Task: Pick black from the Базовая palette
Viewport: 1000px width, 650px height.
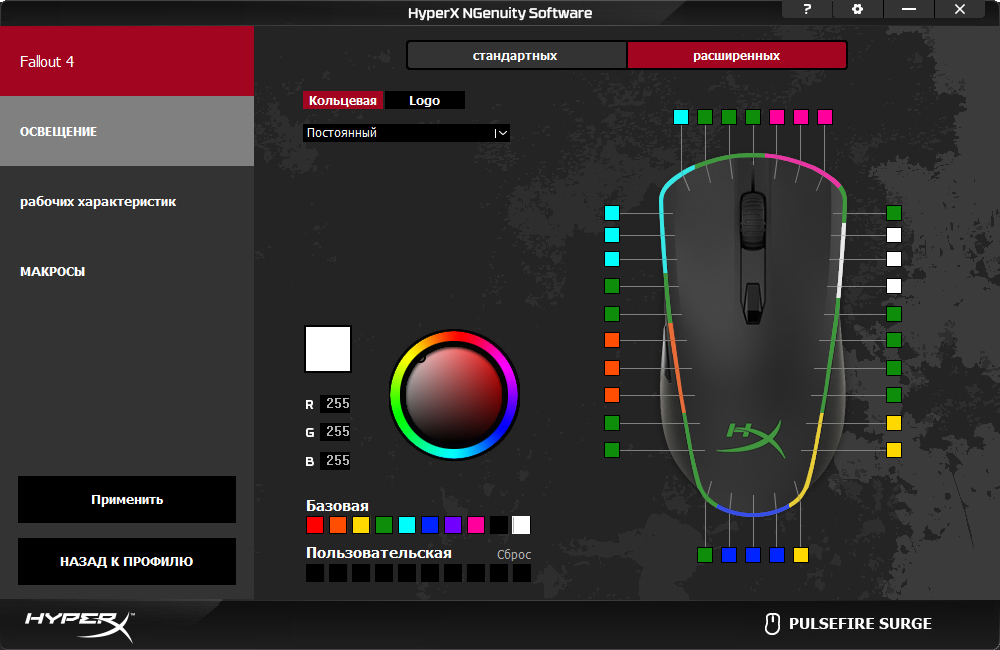Action: coord(499,525)
